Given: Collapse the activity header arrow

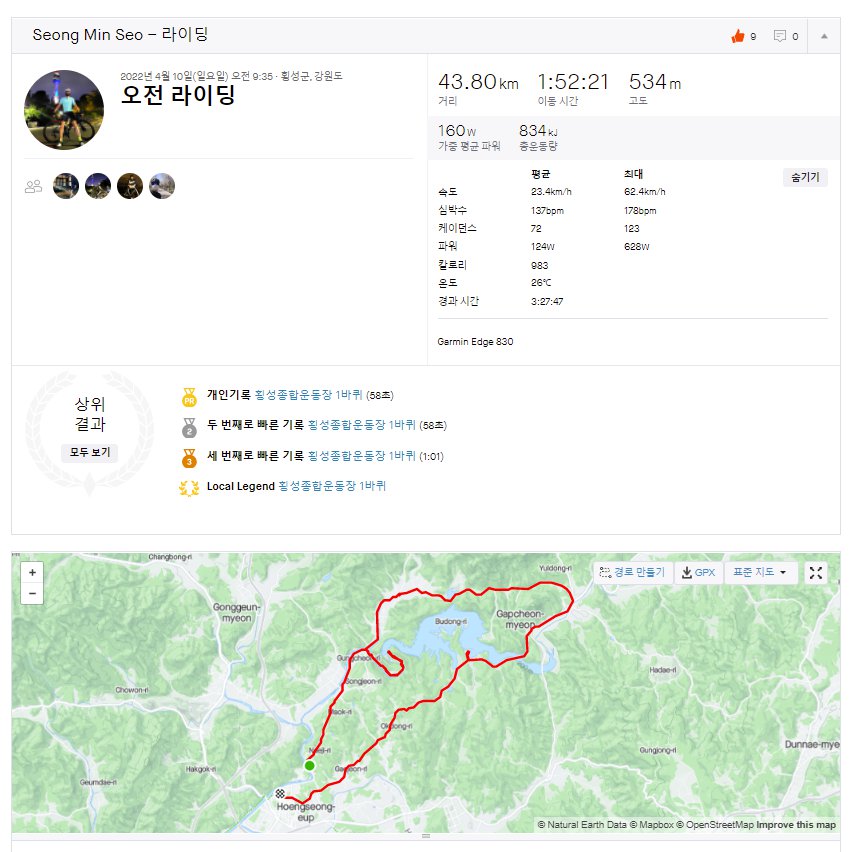Looking at the screenshot, I should point(824,36).
